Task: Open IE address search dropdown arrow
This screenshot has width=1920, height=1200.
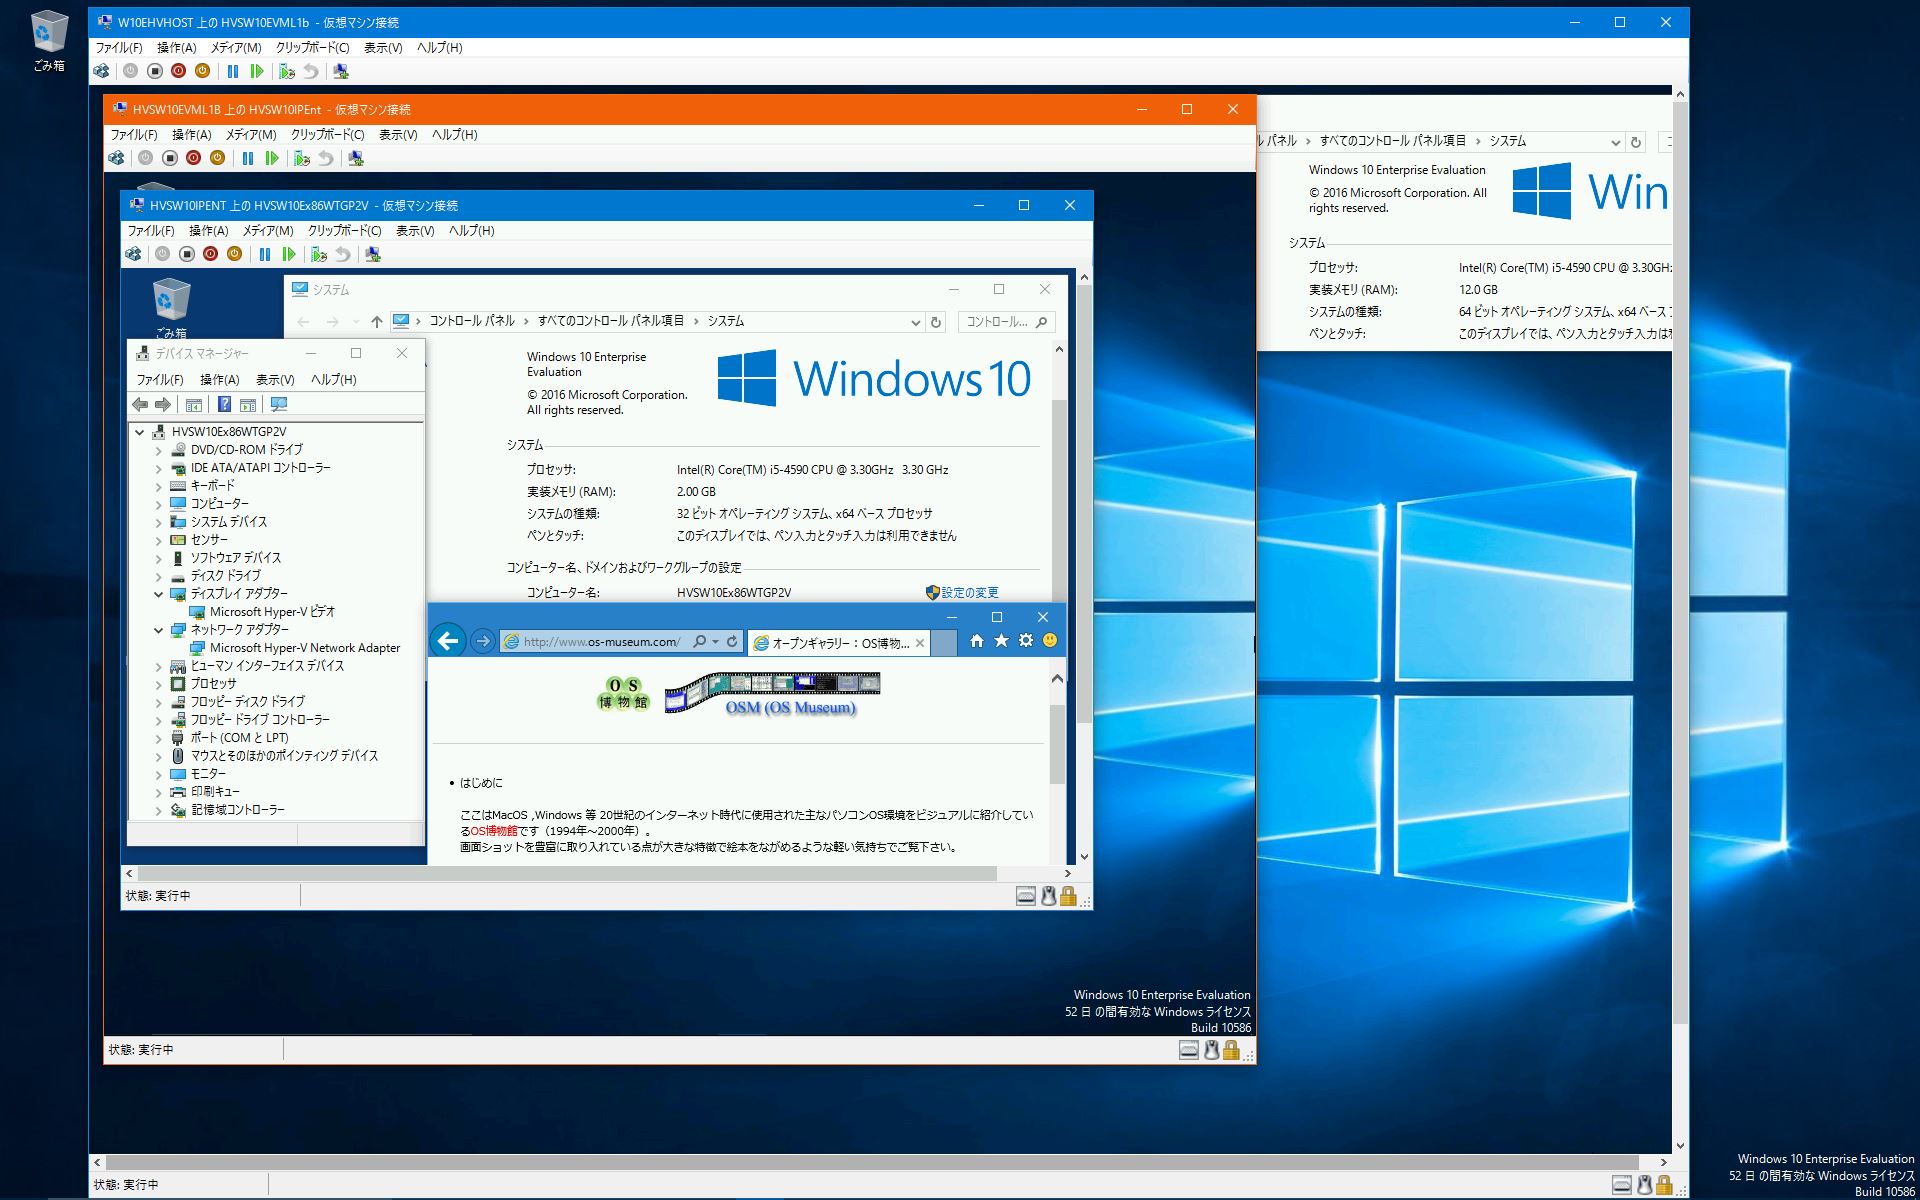Action: tap(715, 642)
